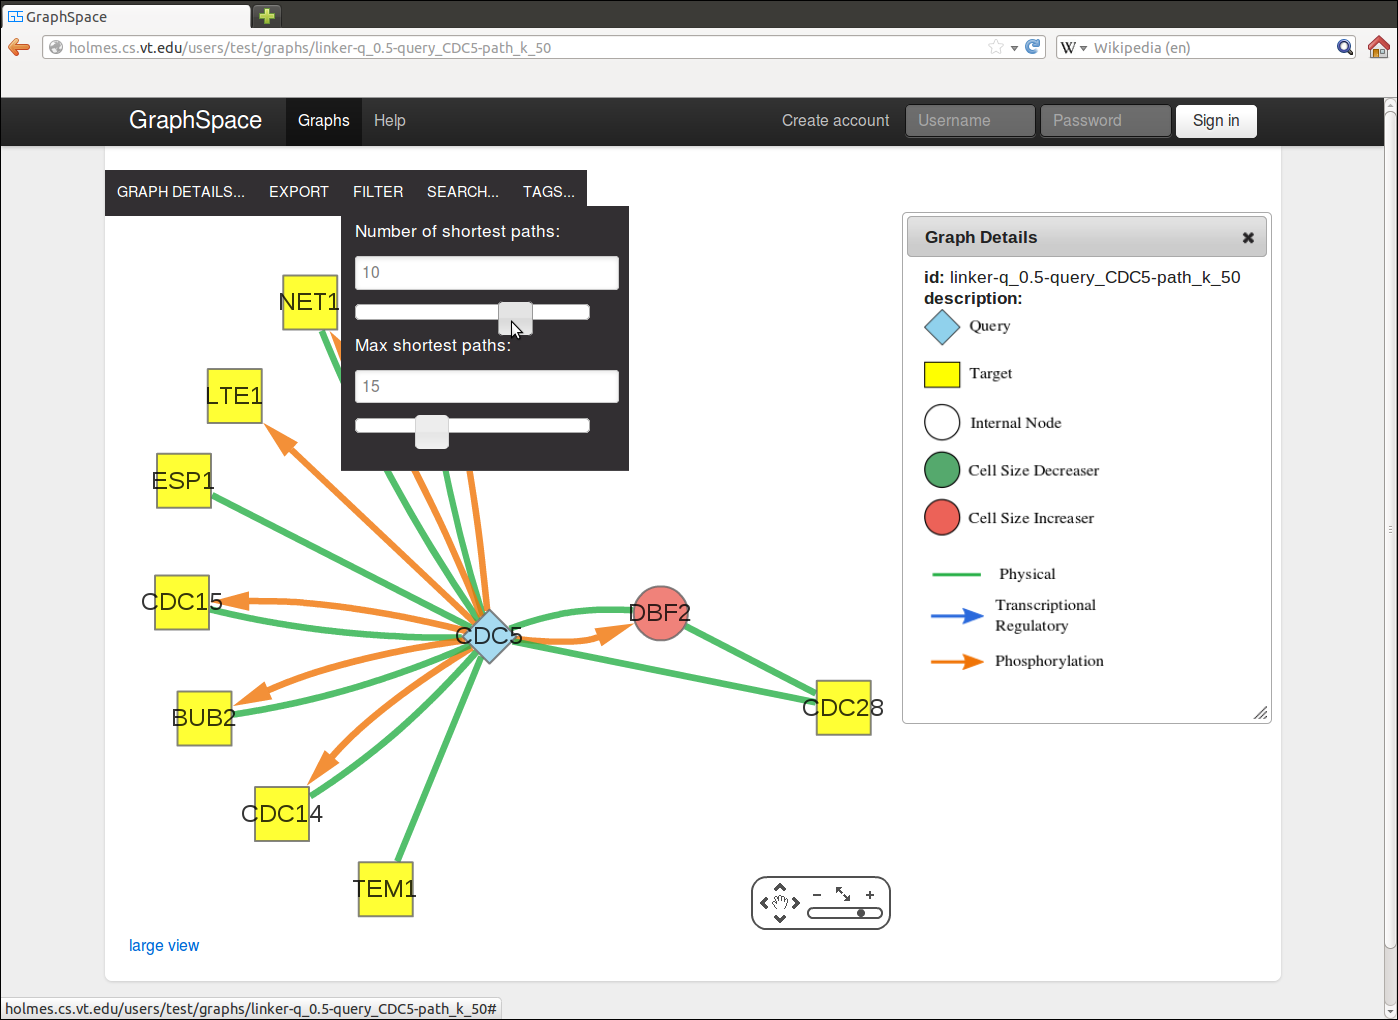Viewport: 1398px width, 1020px height.
Task: Click the Number of shortest paths field
Action: coord(487,273)
